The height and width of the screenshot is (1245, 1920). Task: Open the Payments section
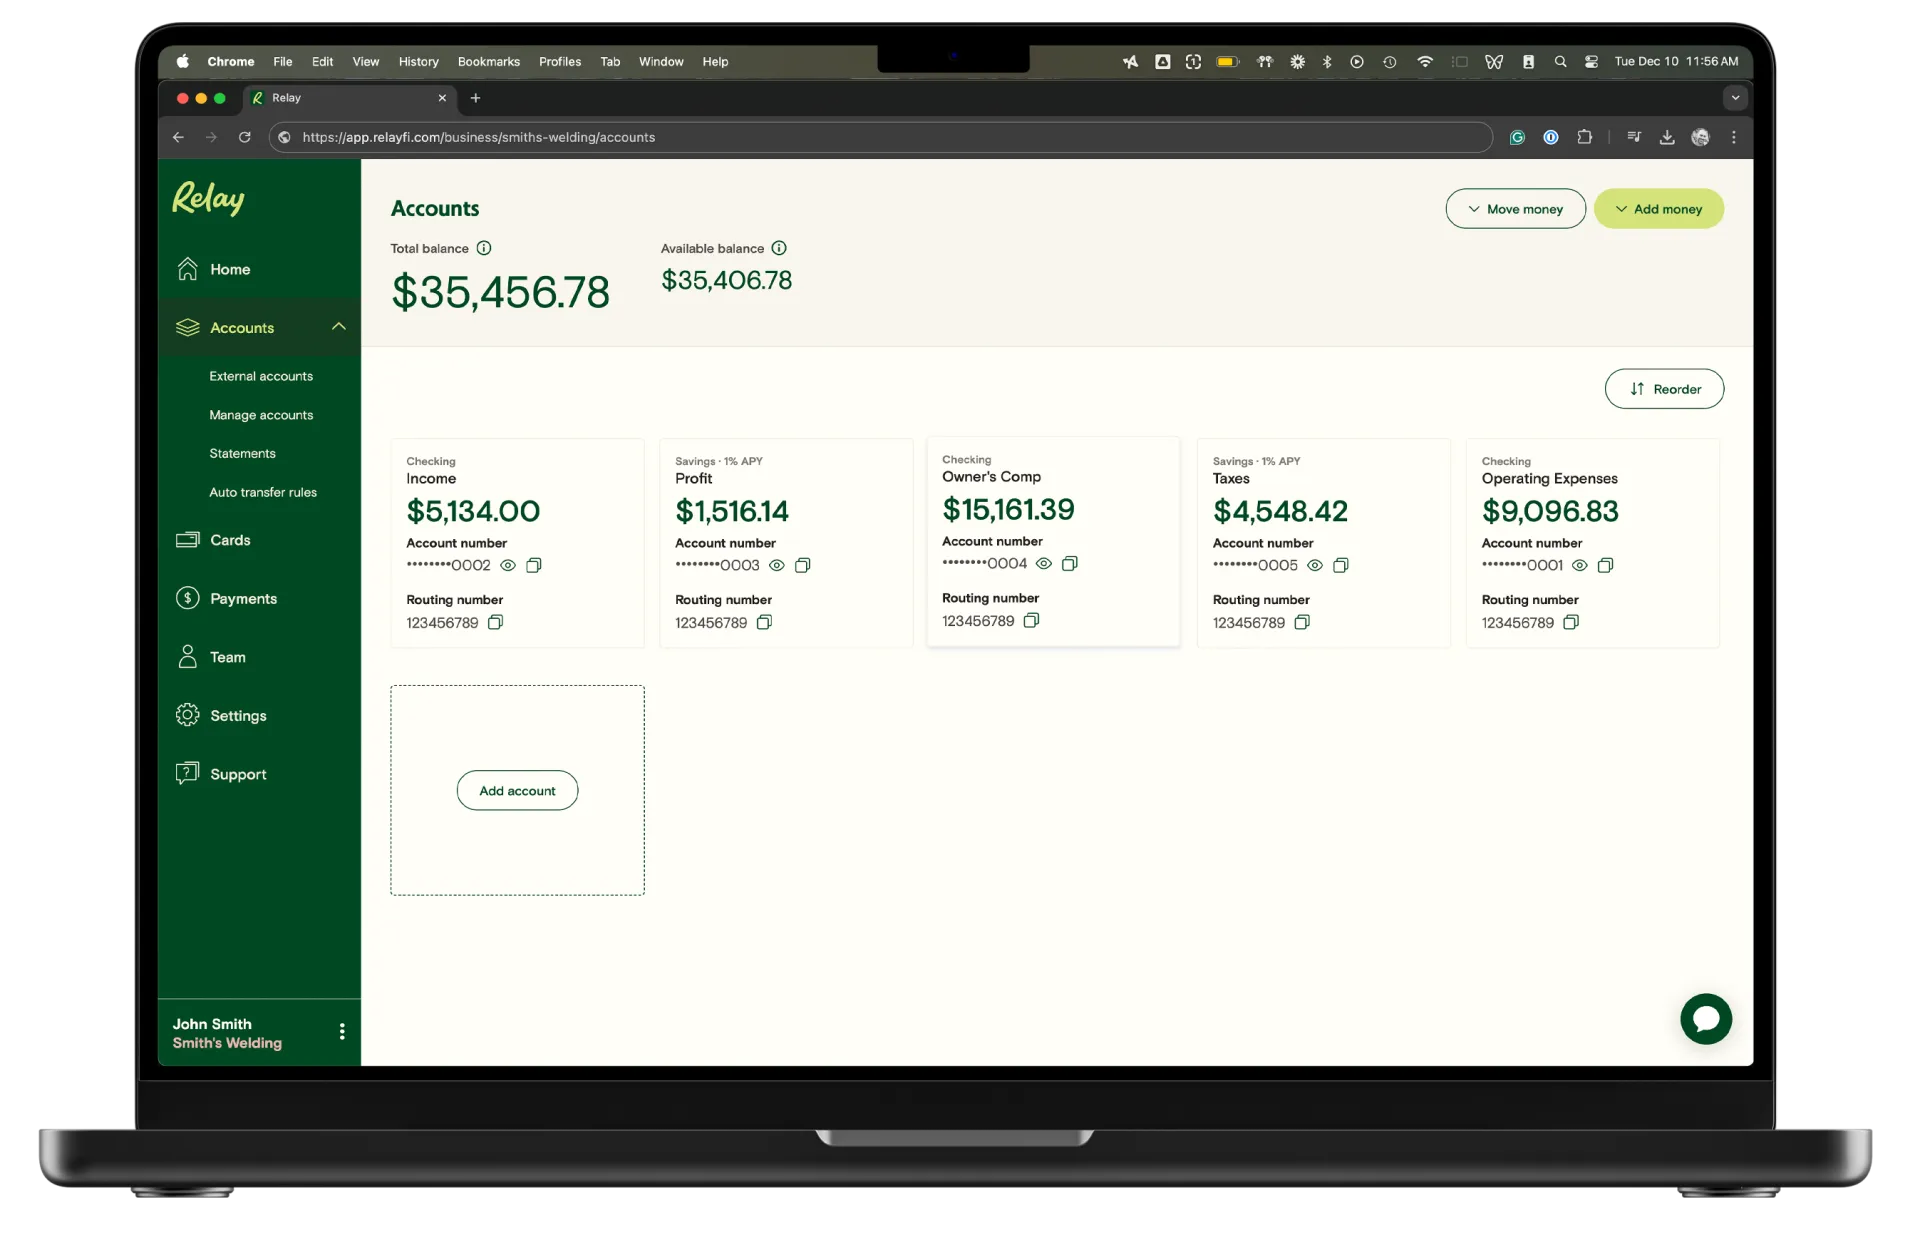pyautogui.click(x=244, y=598)
